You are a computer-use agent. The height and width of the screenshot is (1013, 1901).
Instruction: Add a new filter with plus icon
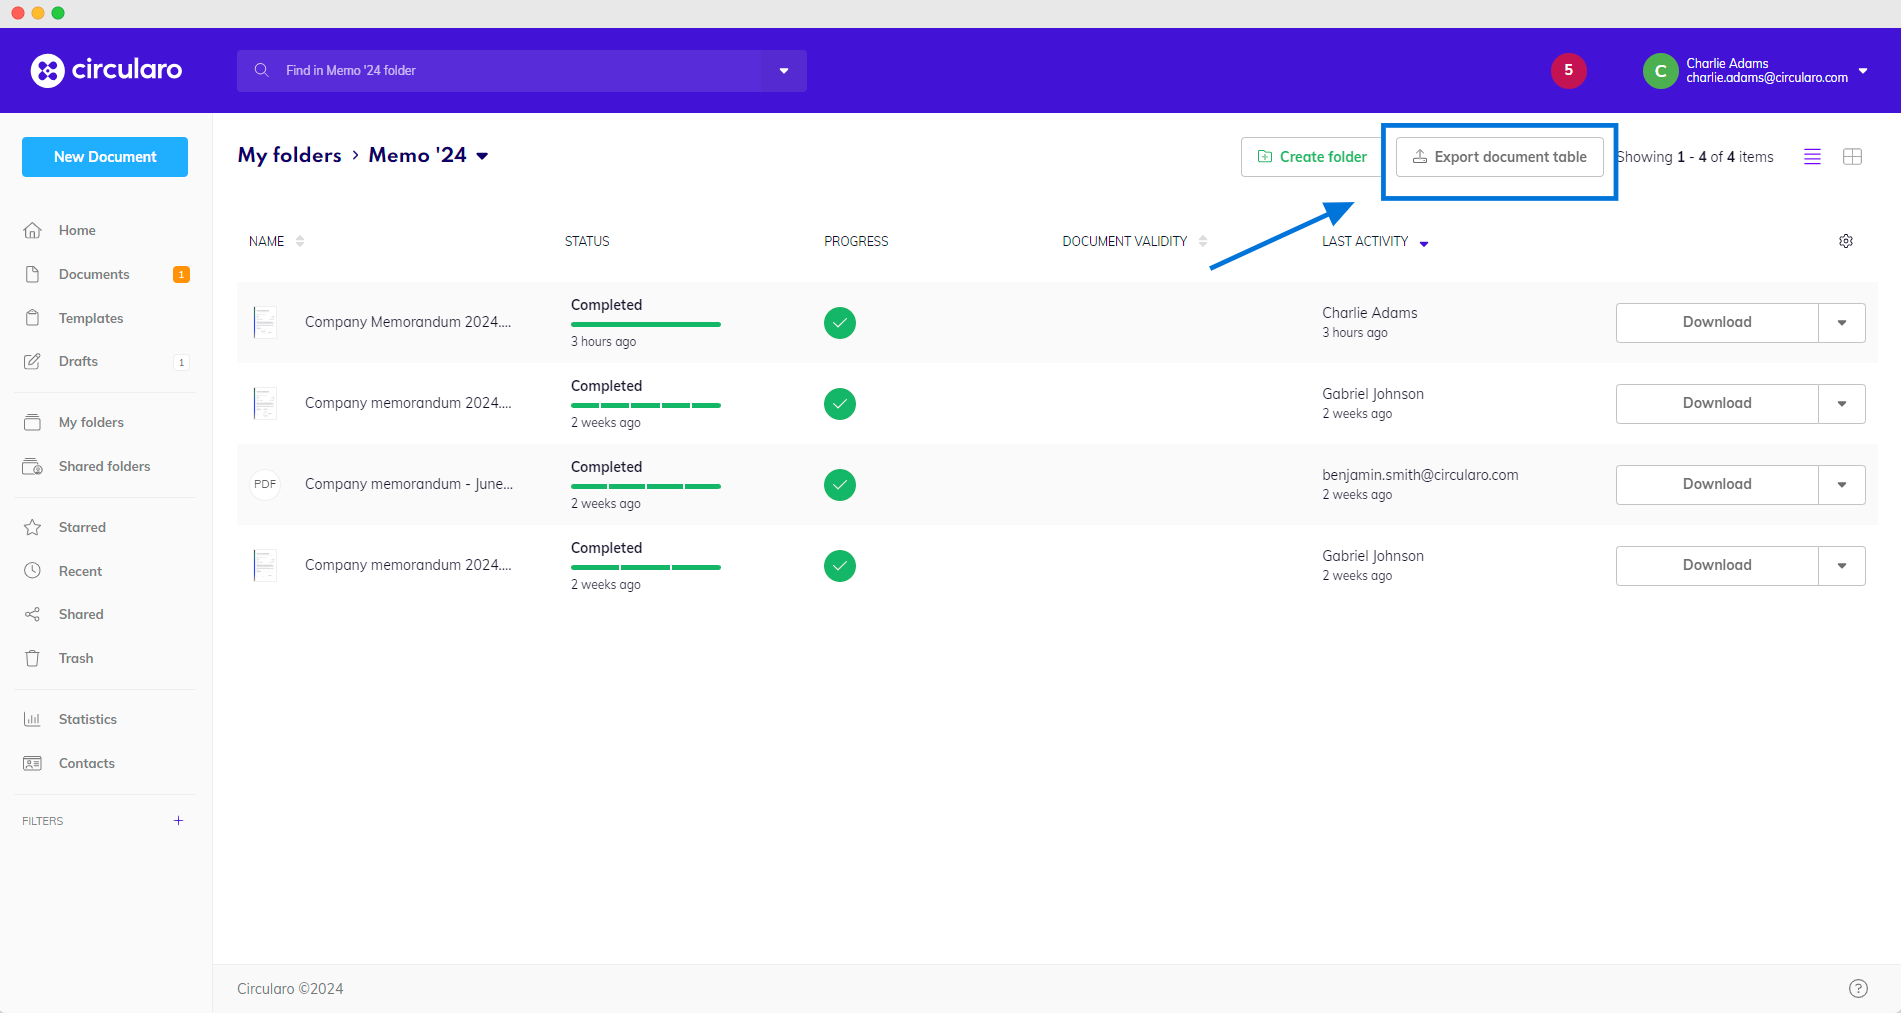click(x=178, y=821)
